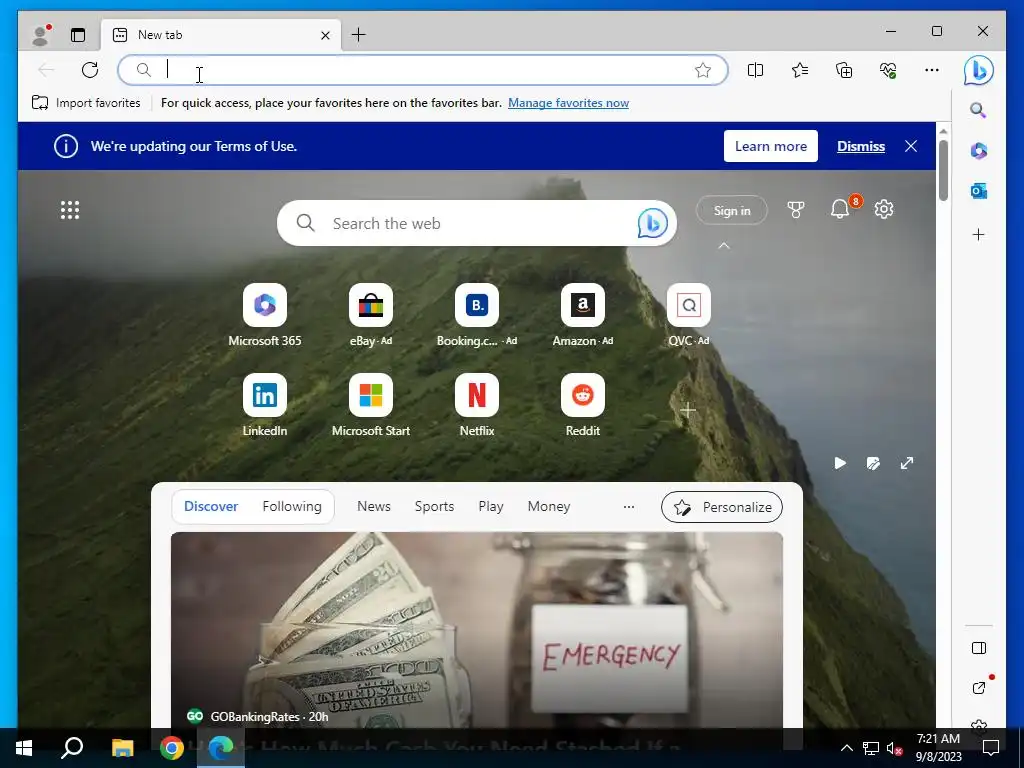The width and height of the screenshot is (1024, 768).
Task: Add this page to favorites star
Action: coord(703,70)
